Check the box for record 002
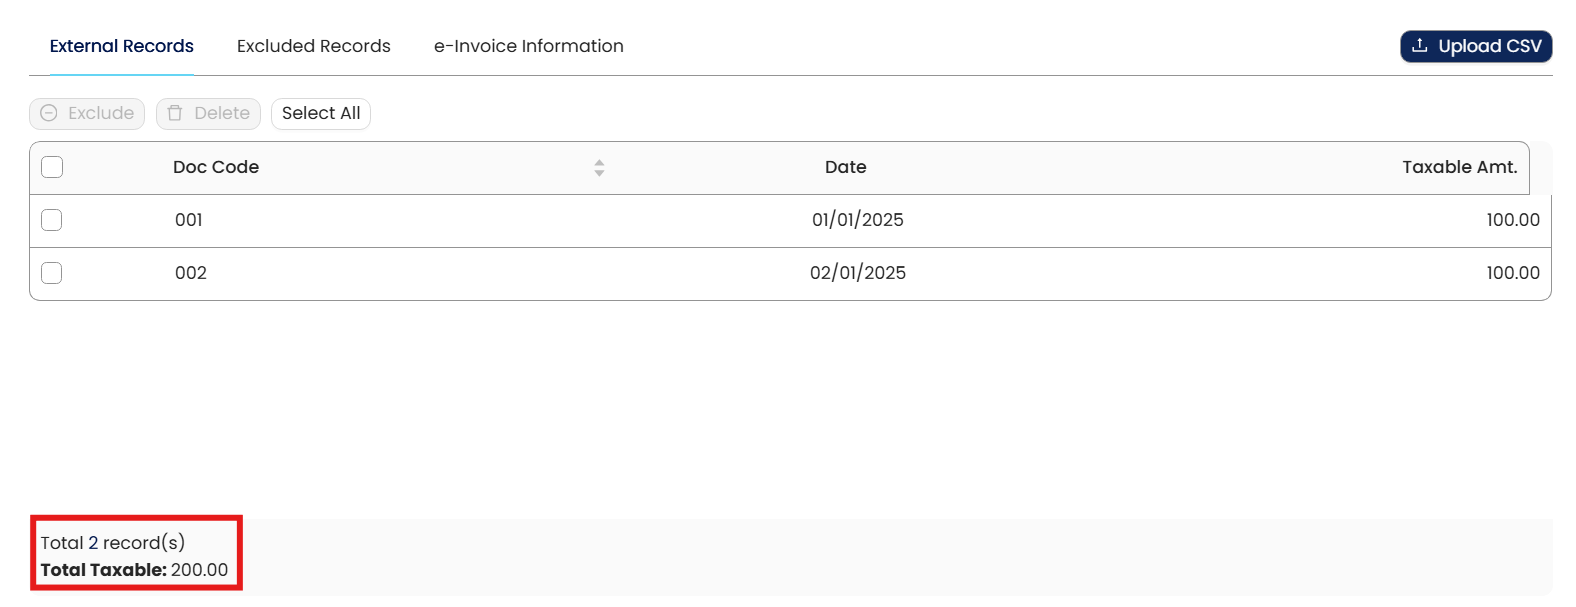The image size is (1576, 607). point(52,273)
